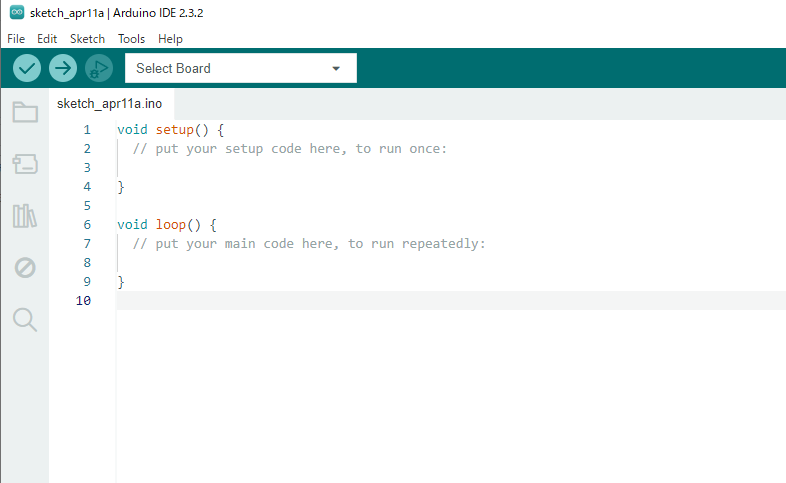
Task: Click line number 7 in the gutter
Action: [87, 244]
